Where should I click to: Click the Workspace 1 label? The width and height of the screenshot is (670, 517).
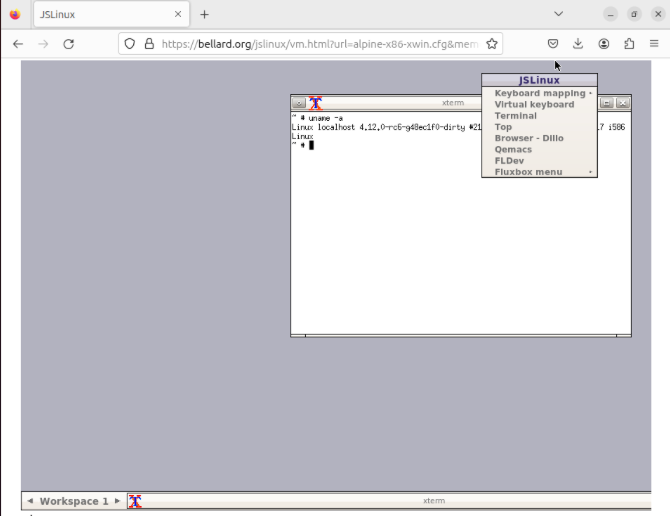pos(74,501)
